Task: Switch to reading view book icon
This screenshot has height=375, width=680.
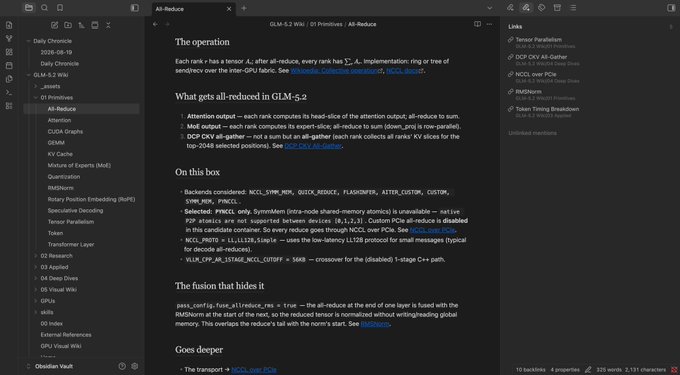Action: coord(477,24)
